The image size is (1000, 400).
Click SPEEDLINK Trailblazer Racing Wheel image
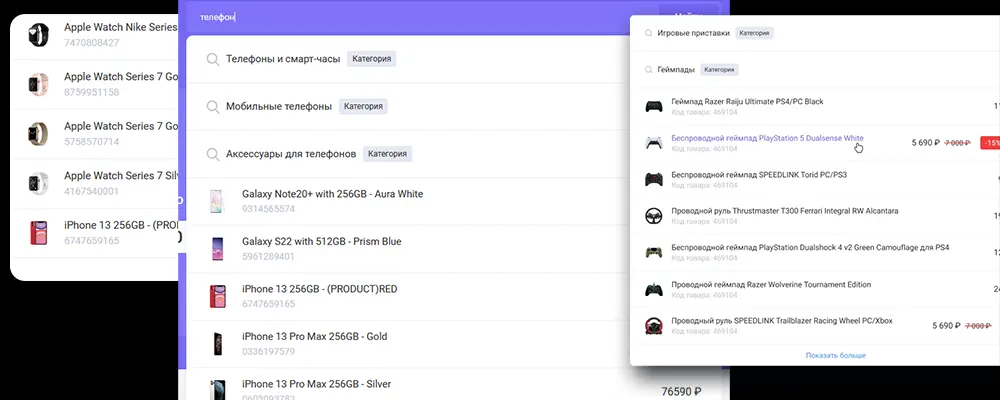click(x=654, y=326)
